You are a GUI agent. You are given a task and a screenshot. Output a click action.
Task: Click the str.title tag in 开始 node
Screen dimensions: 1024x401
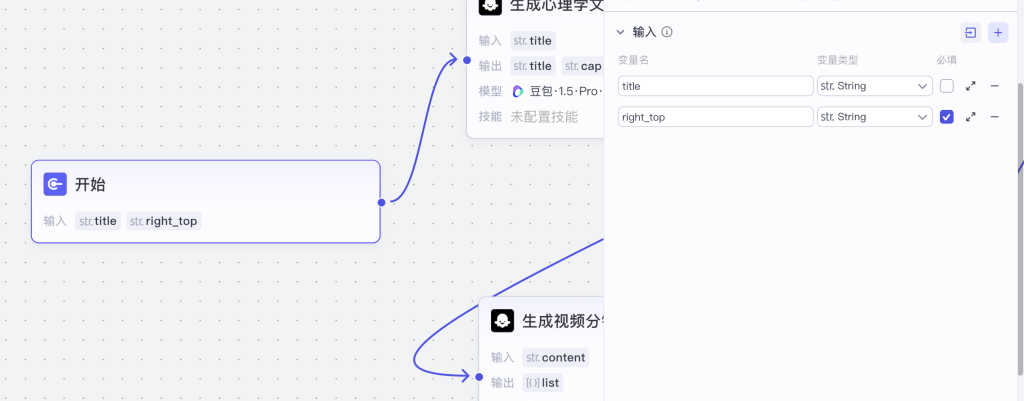[x=98, y=221]
